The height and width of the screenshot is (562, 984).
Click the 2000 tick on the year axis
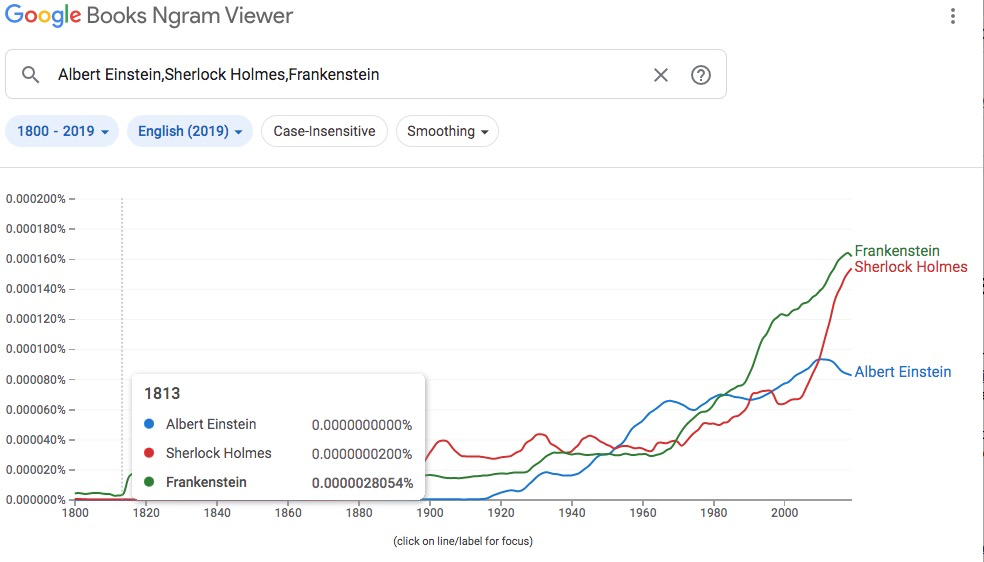tap(784, 513)
